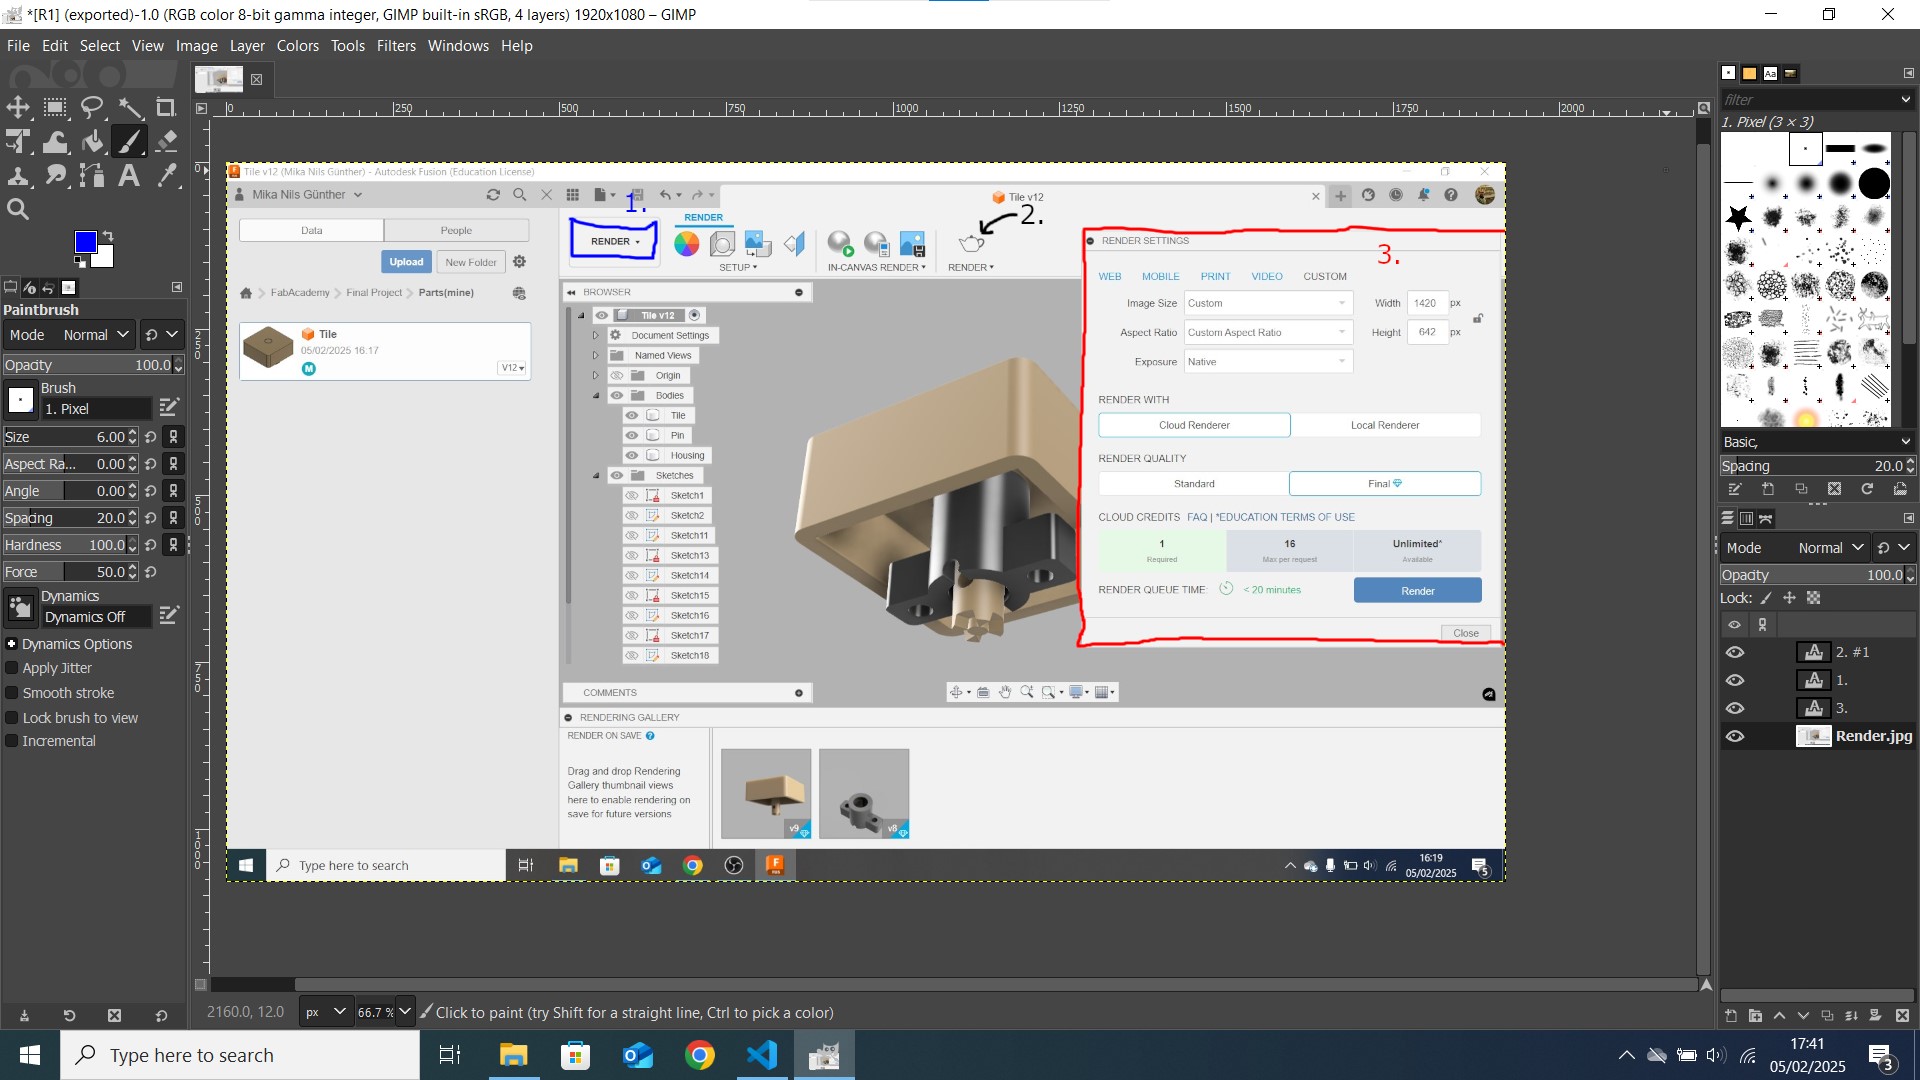Click the Paintbrush tool in GIMP
1920x1080 pixels.
click(x=128, y=141)
